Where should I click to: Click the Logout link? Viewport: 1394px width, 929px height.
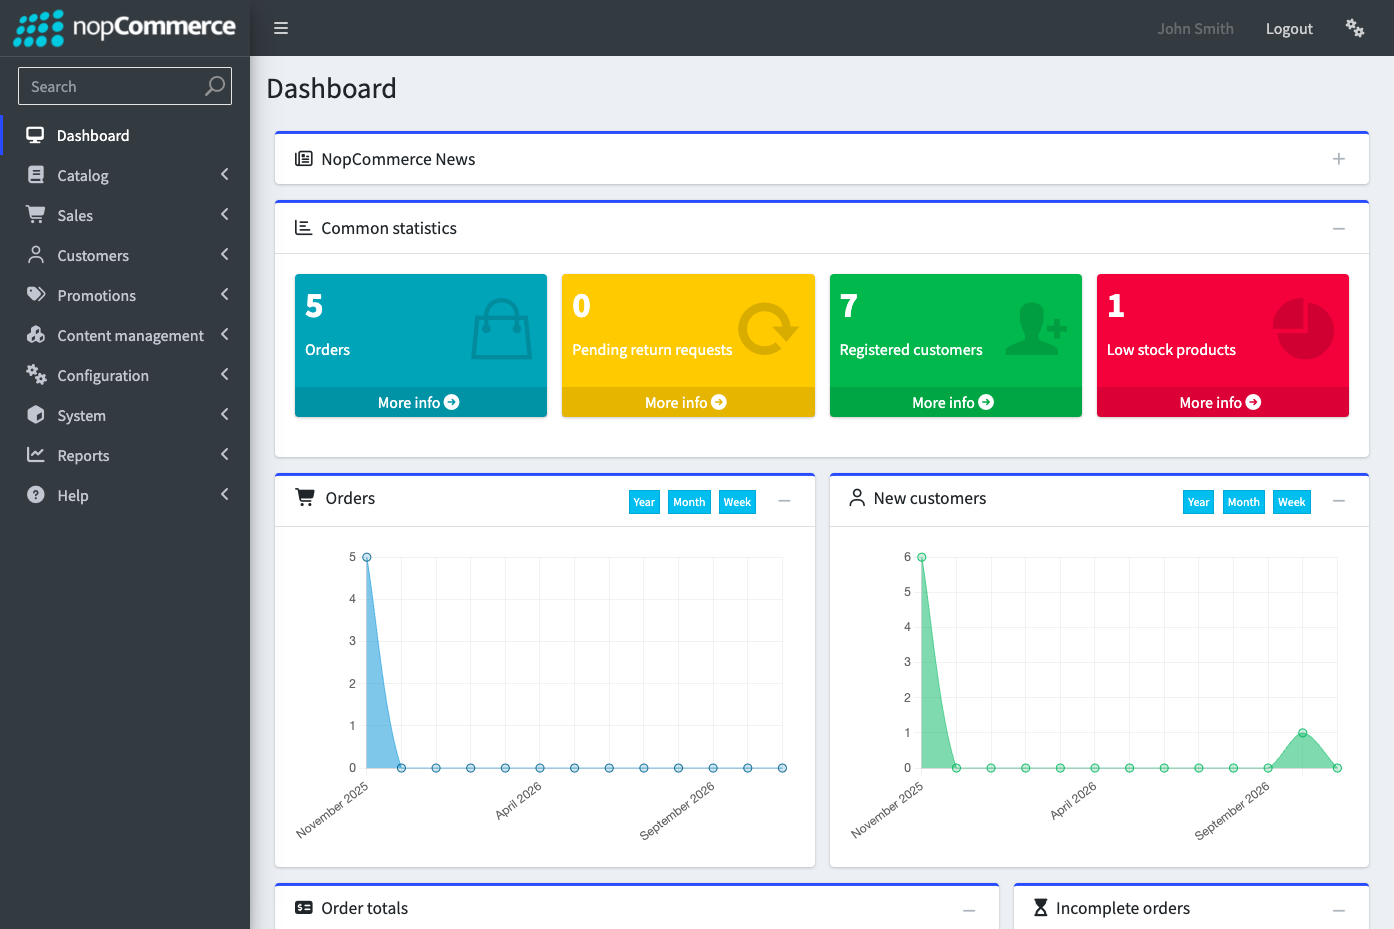tap(1289, 29)
